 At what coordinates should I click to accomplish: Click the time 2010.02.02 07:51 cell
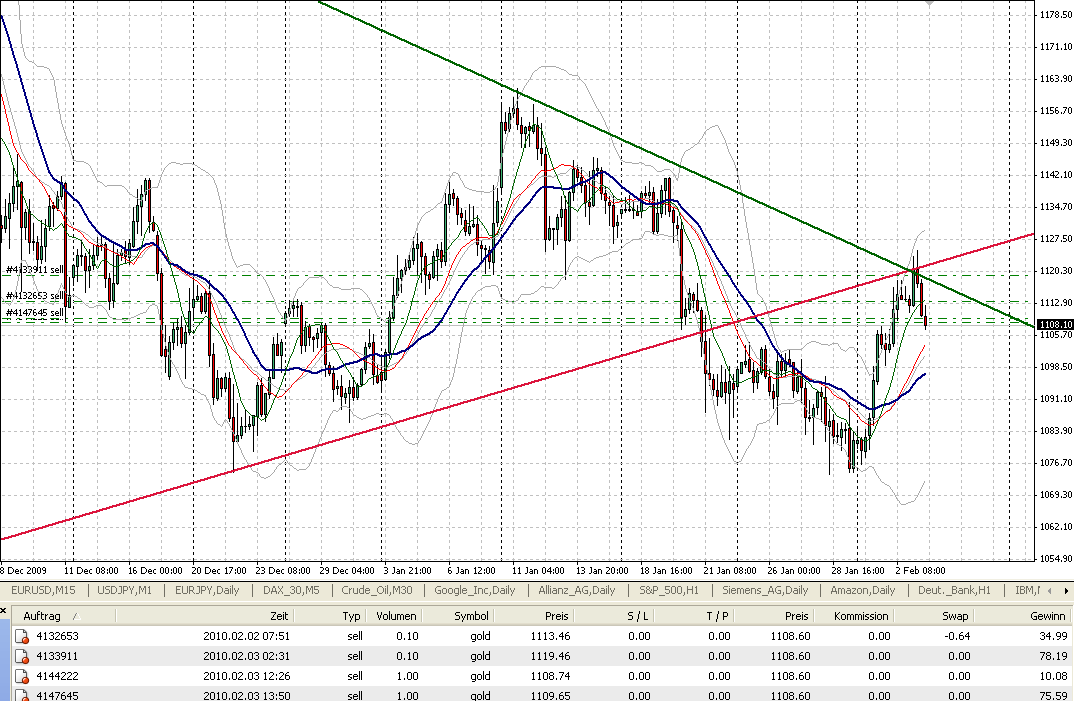click(247, 637)
